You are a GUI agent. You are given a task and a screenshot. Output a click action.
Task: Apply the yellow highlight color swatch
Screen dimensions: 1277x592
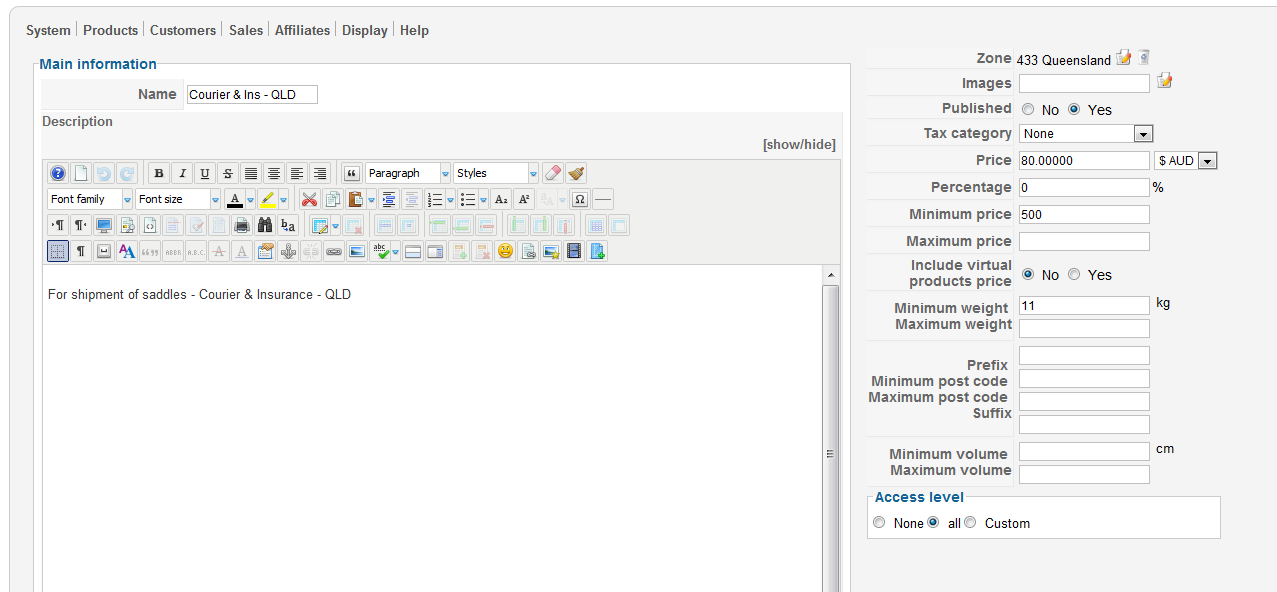[268, 199]
